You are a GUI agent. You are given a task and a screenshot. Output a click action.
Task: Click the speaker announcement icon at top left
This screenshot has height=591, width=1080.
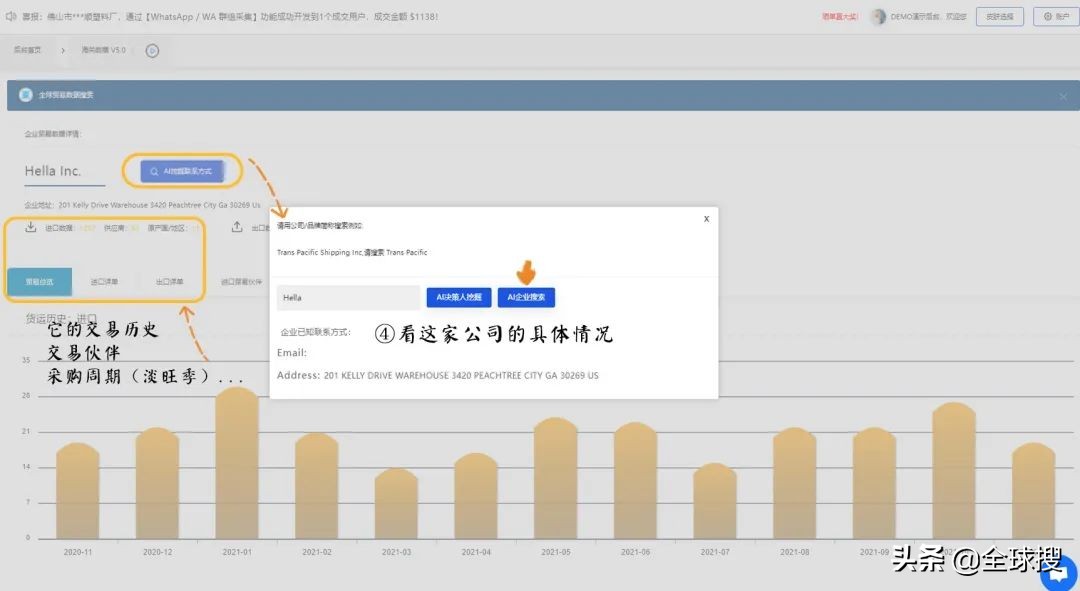pos(10,16)
